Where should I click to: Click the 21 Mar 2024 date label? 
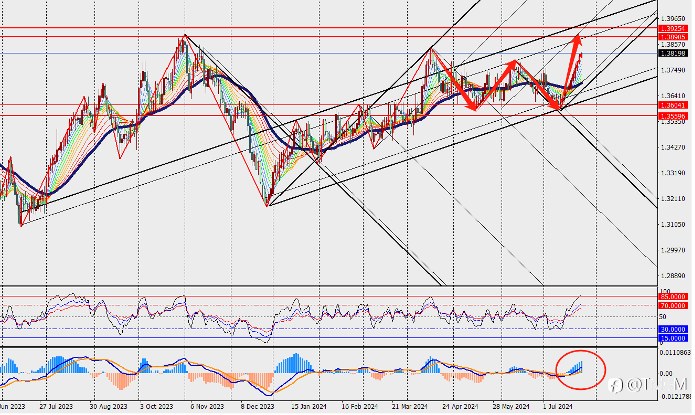point(410,406)
